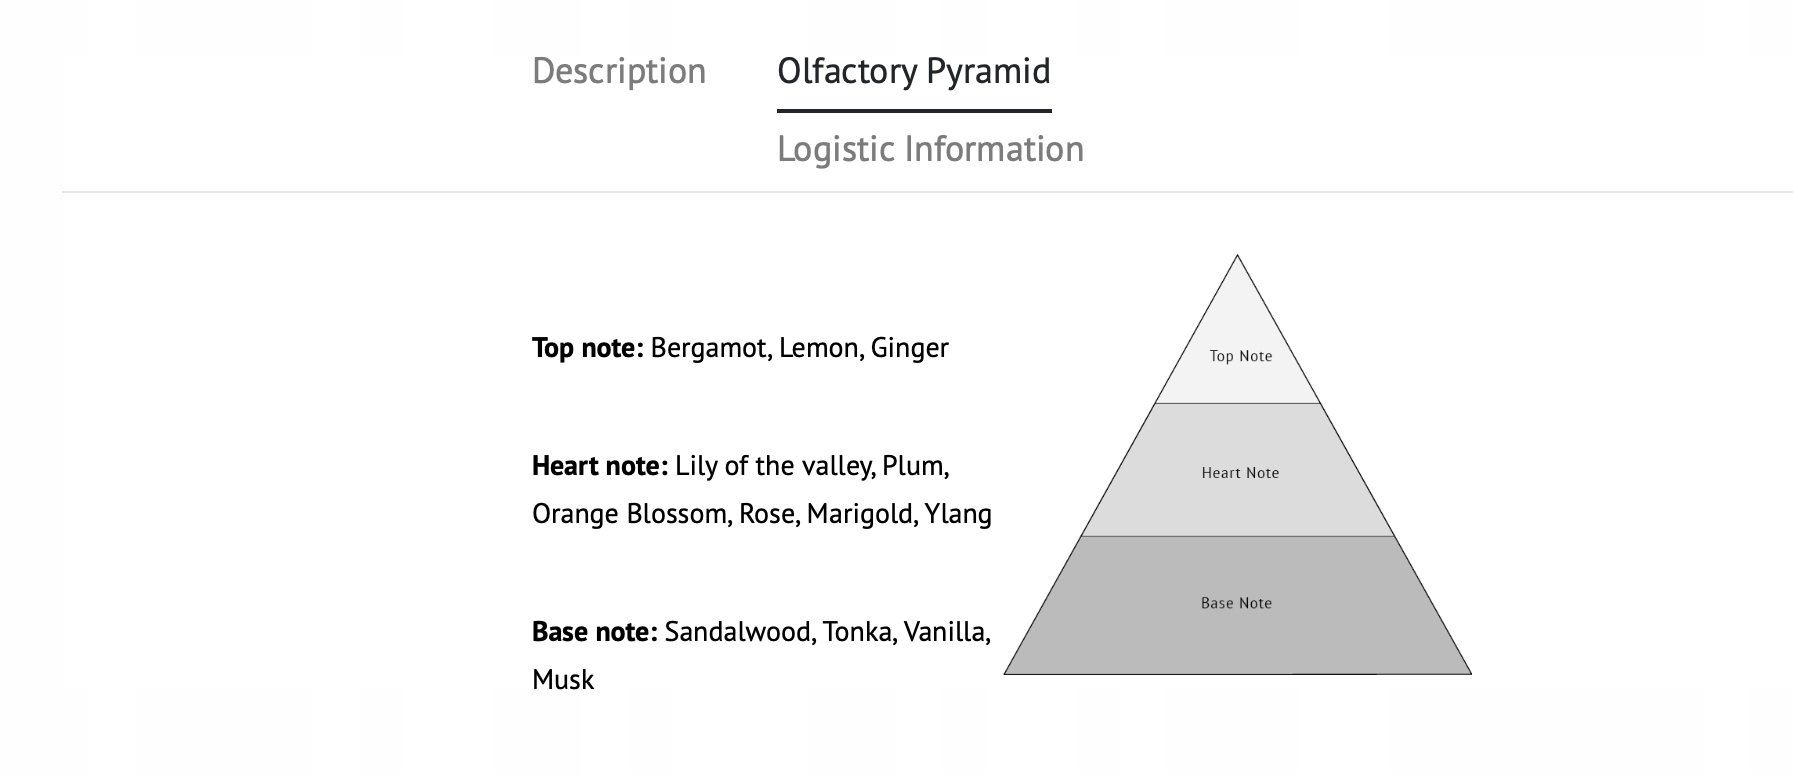Image resolution: width=1793 pixels, height=775 pixels.
Task: Click the word Vanilla in base notes
Action: [946, 632]
